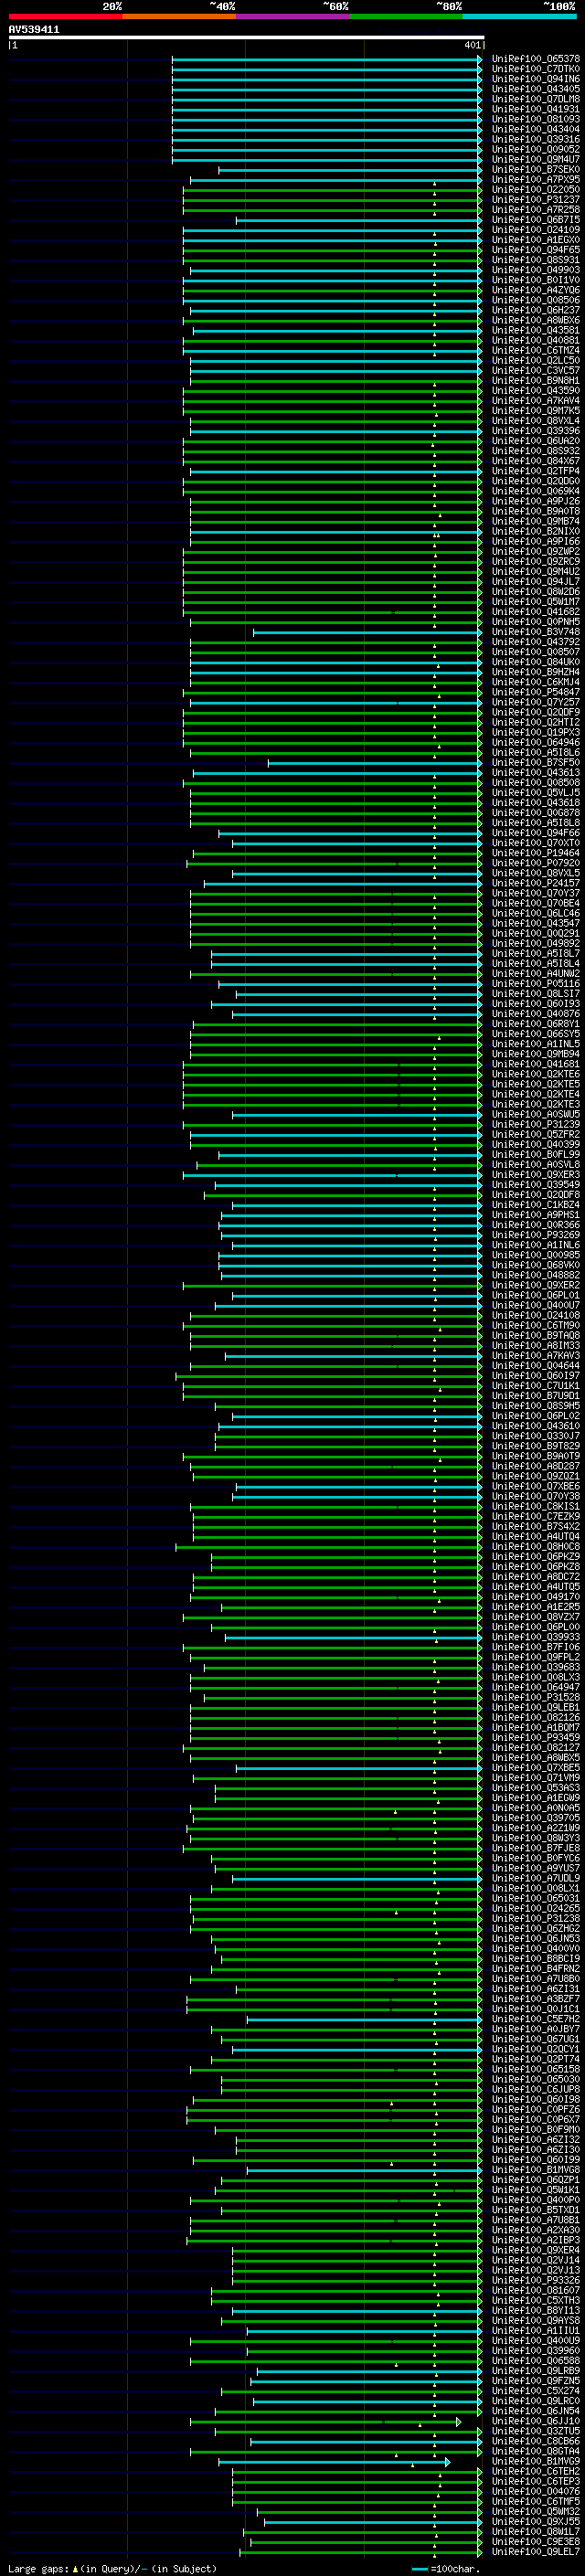This screenshot has width=585, height=2576.
Task: Click the orange ~40% identity legend bar
Action: pos(179,17)
